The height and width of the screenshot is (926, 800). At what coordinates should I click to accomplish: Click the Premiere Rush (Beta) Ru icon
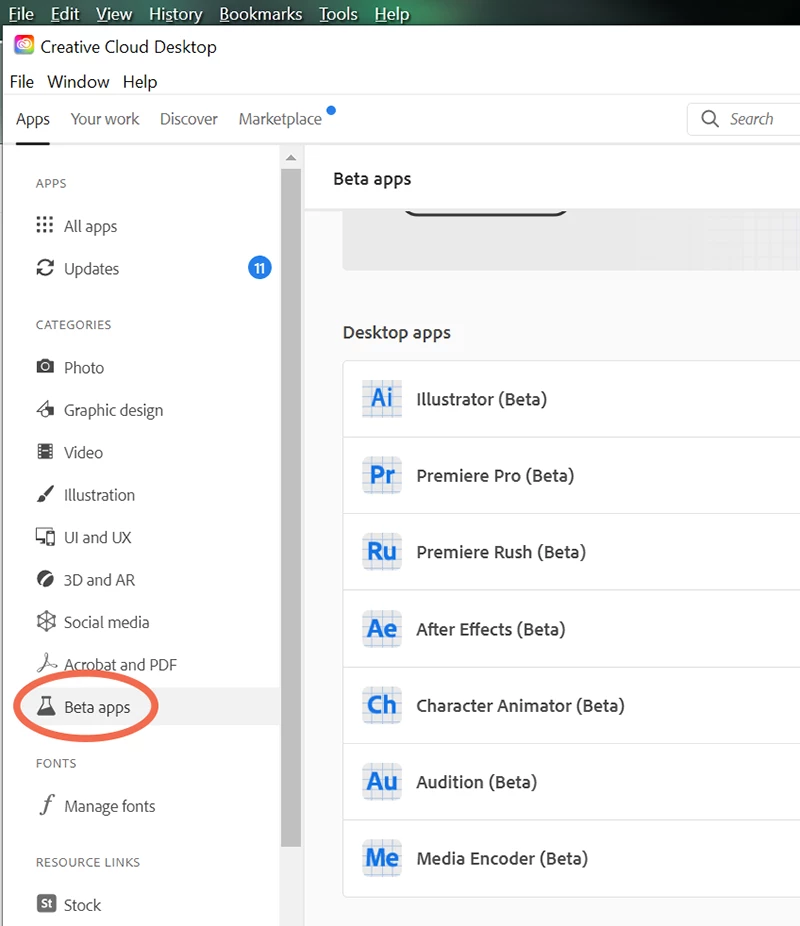(x=382, y=552)
